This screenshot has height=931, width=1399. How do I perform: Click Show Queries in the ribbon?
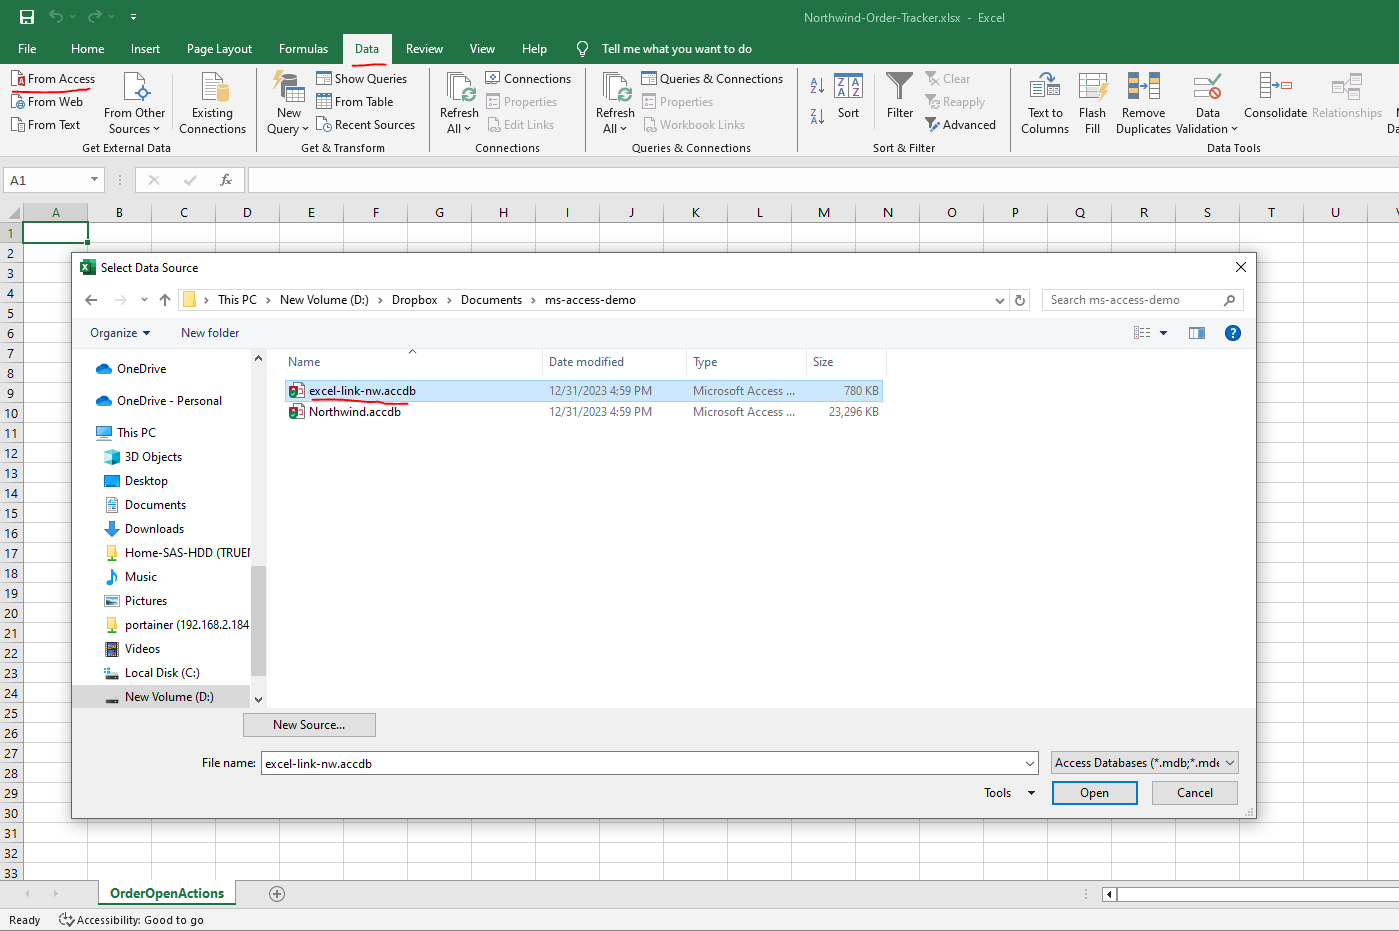coord(362,79)
